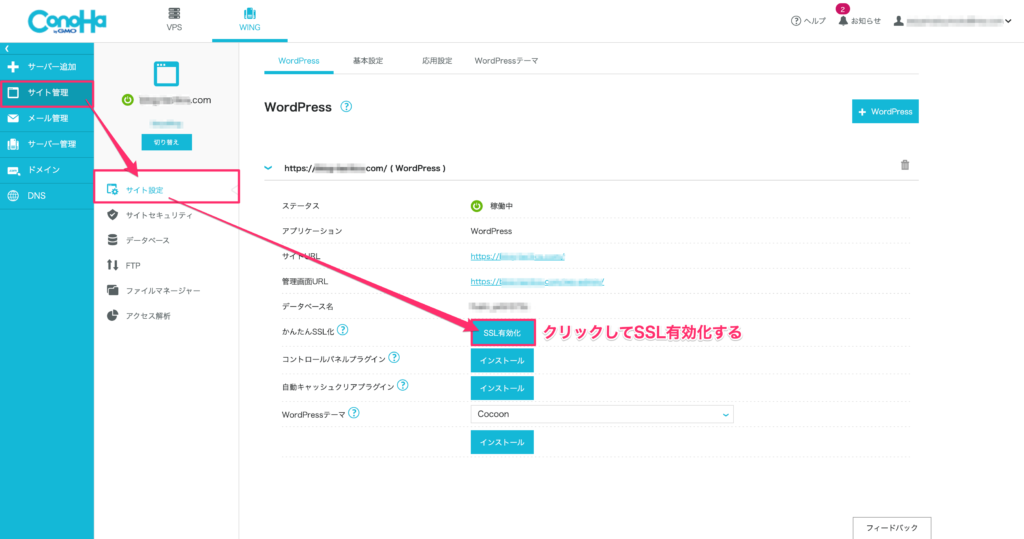Open DNS in the sidebar
Viewport: 1024px width, 539px height.
pos(46,195)
